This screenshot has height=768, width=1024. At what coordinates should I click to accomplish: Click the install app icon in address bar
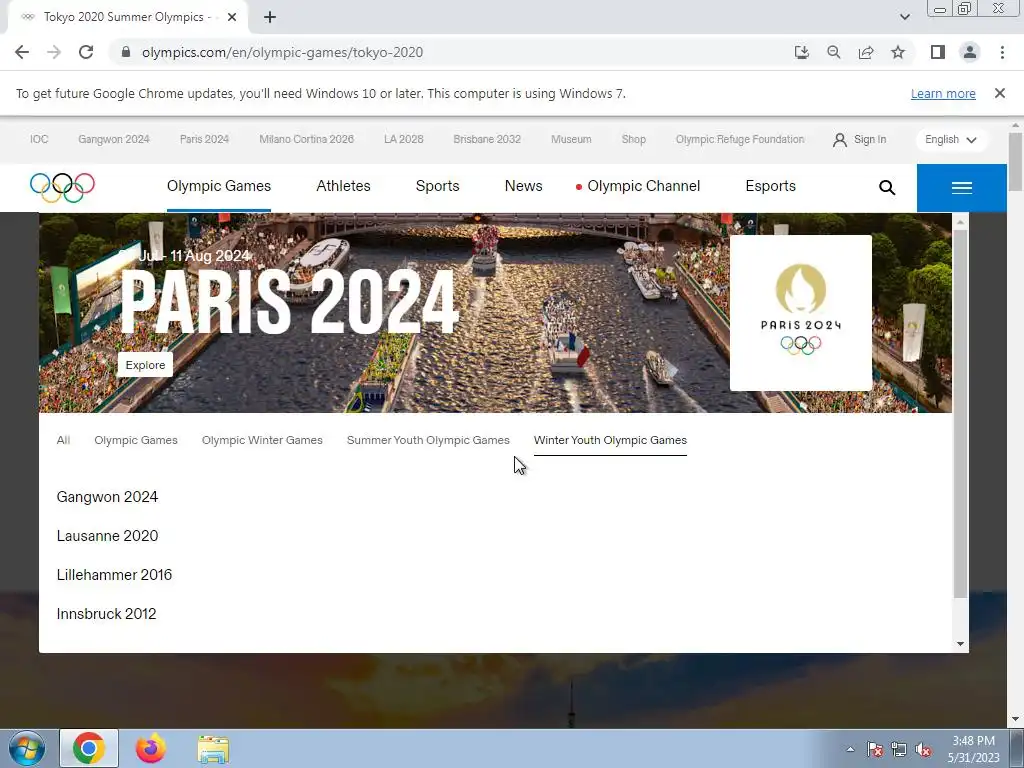point(801,52)
